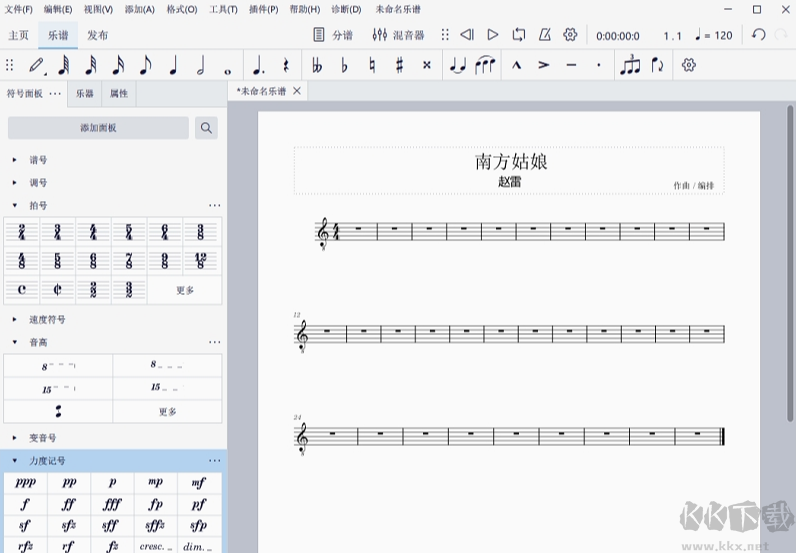The image size is (796, 553).
Task: Toggle the natural accidental
Action: [372, 65]
